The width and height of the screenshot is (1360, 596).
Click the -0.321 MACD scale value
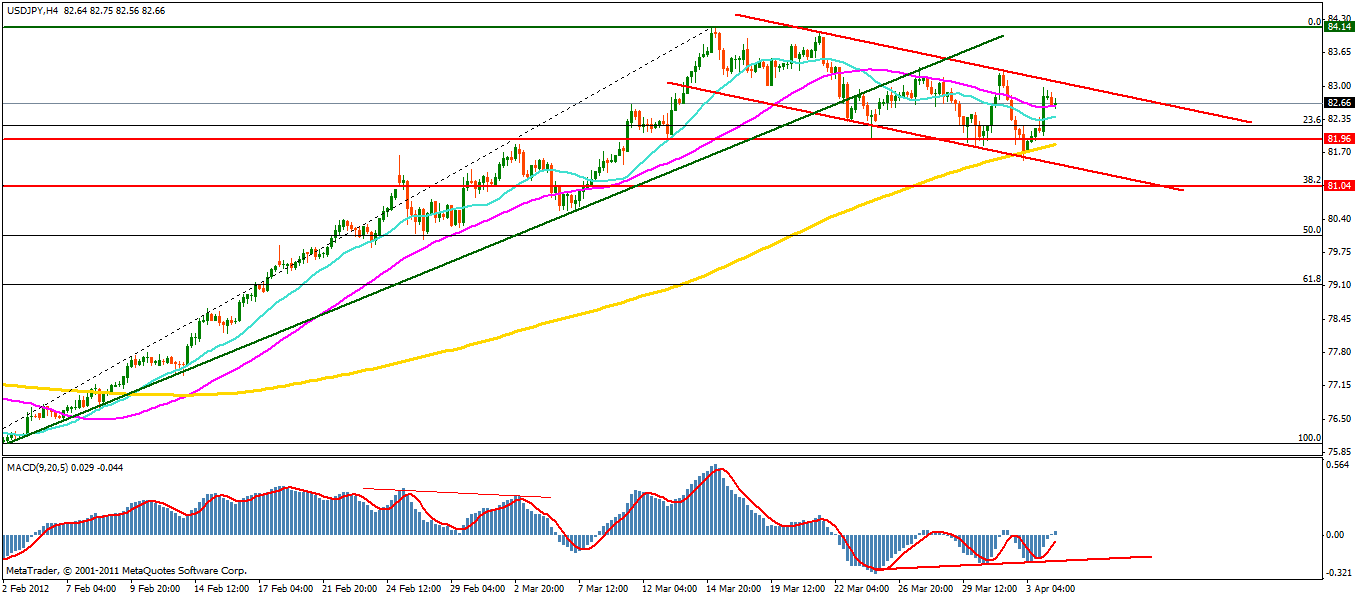pos(1337,573)
